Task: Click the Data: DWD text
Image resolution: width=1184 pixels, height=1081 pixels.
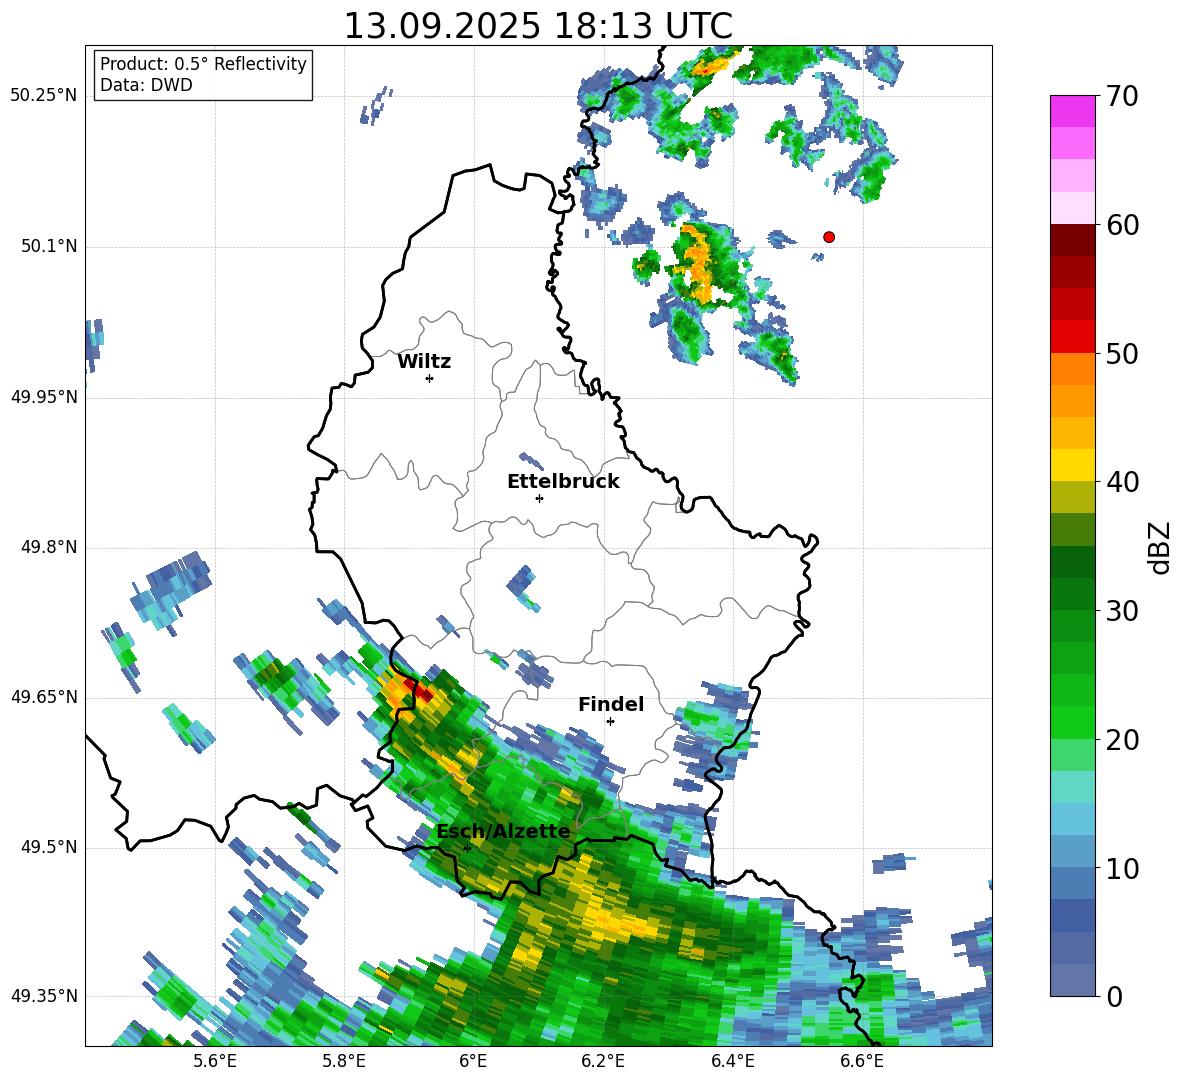Action: 146,85
